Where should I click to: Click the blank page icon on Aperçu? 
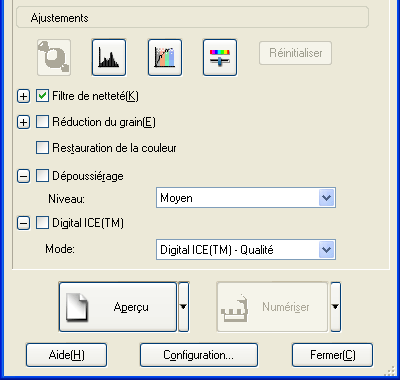77,307
